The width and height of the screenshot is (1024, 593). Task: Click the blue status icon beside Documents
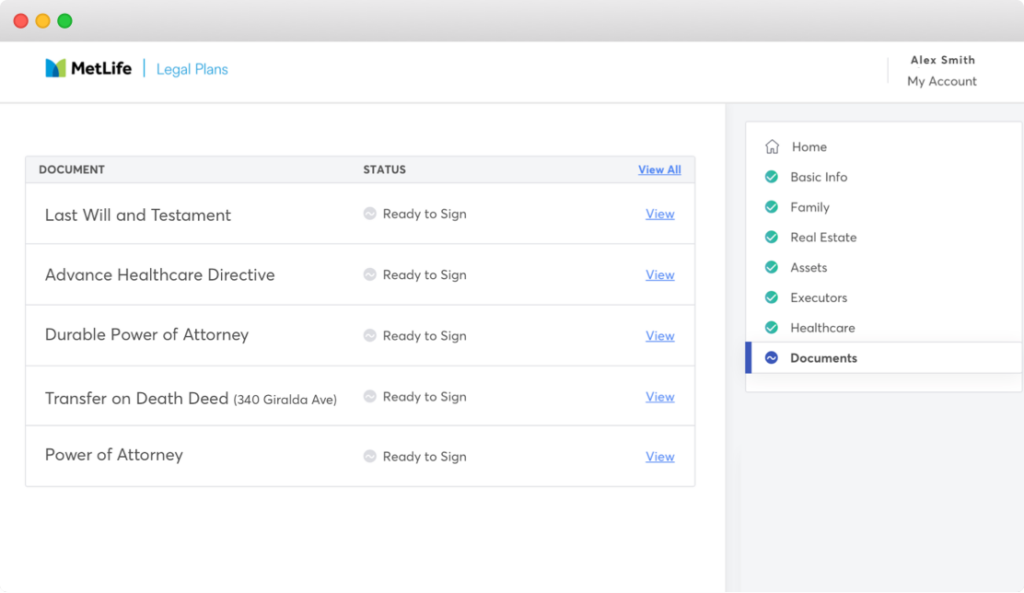click(x=771, y=358)
